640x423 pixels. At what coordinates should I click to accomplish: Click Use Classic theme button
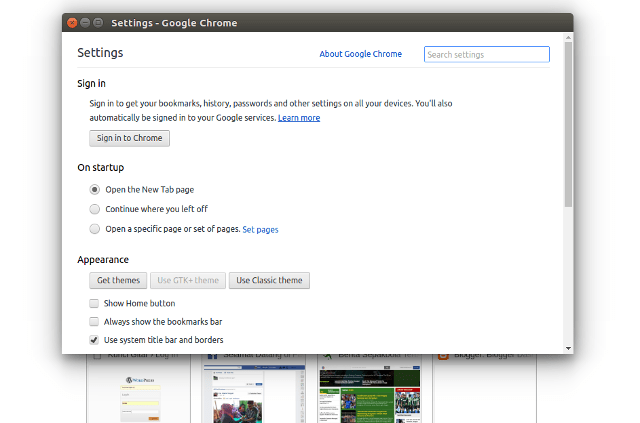[269, 281]
